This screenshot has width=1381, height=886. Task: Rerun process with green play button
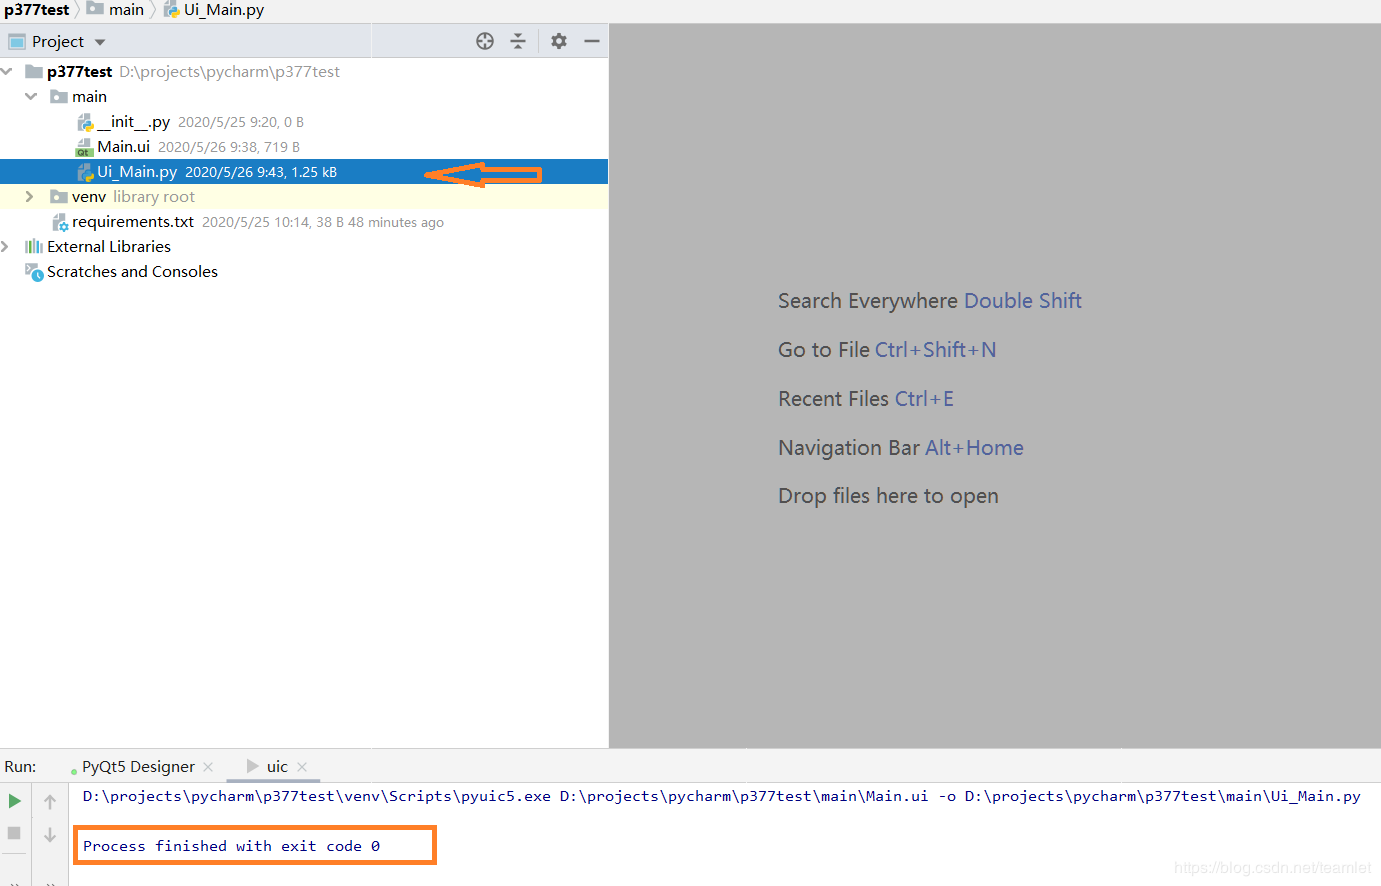pos(15,801)
